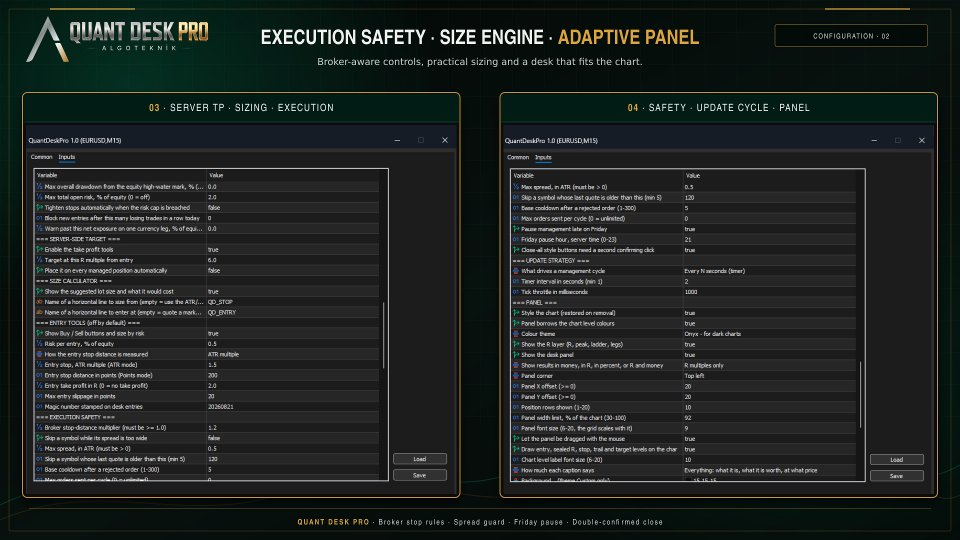
Task: Select the '=== SERVER-SIDE TARGET ===' row
Action: tap(207, 239)
